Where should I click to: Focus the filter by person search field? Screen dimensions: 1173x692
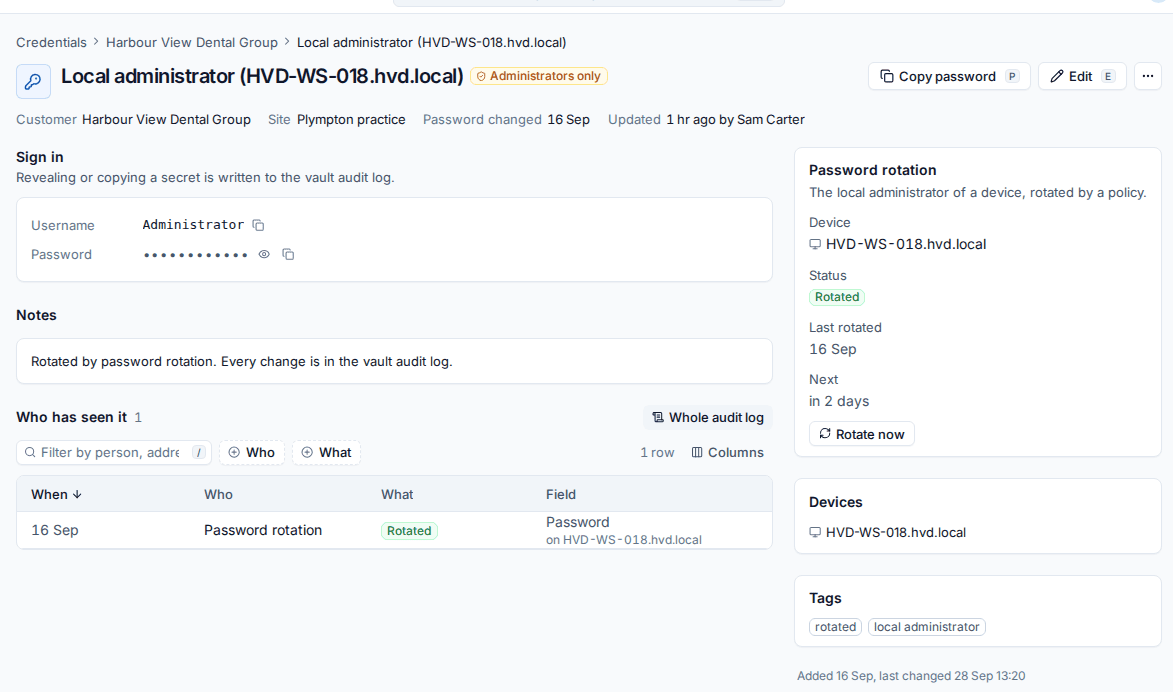coord(114,453)
